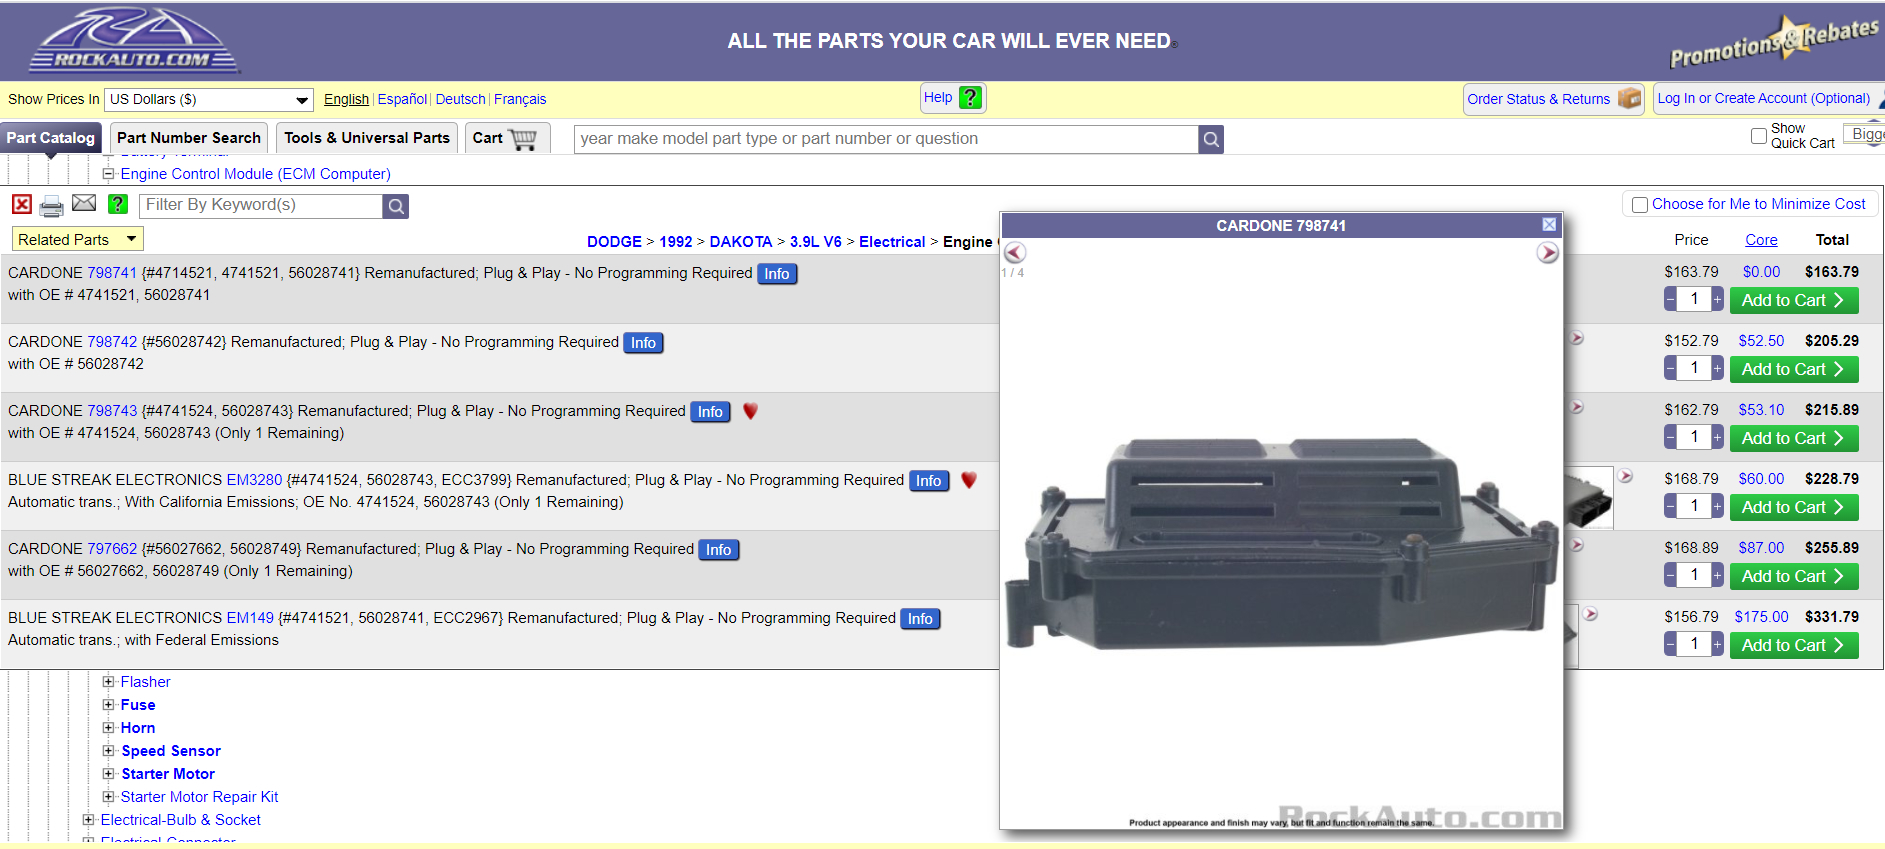
Task: Expand the Flasher tree node
Action: coord(108,682)
